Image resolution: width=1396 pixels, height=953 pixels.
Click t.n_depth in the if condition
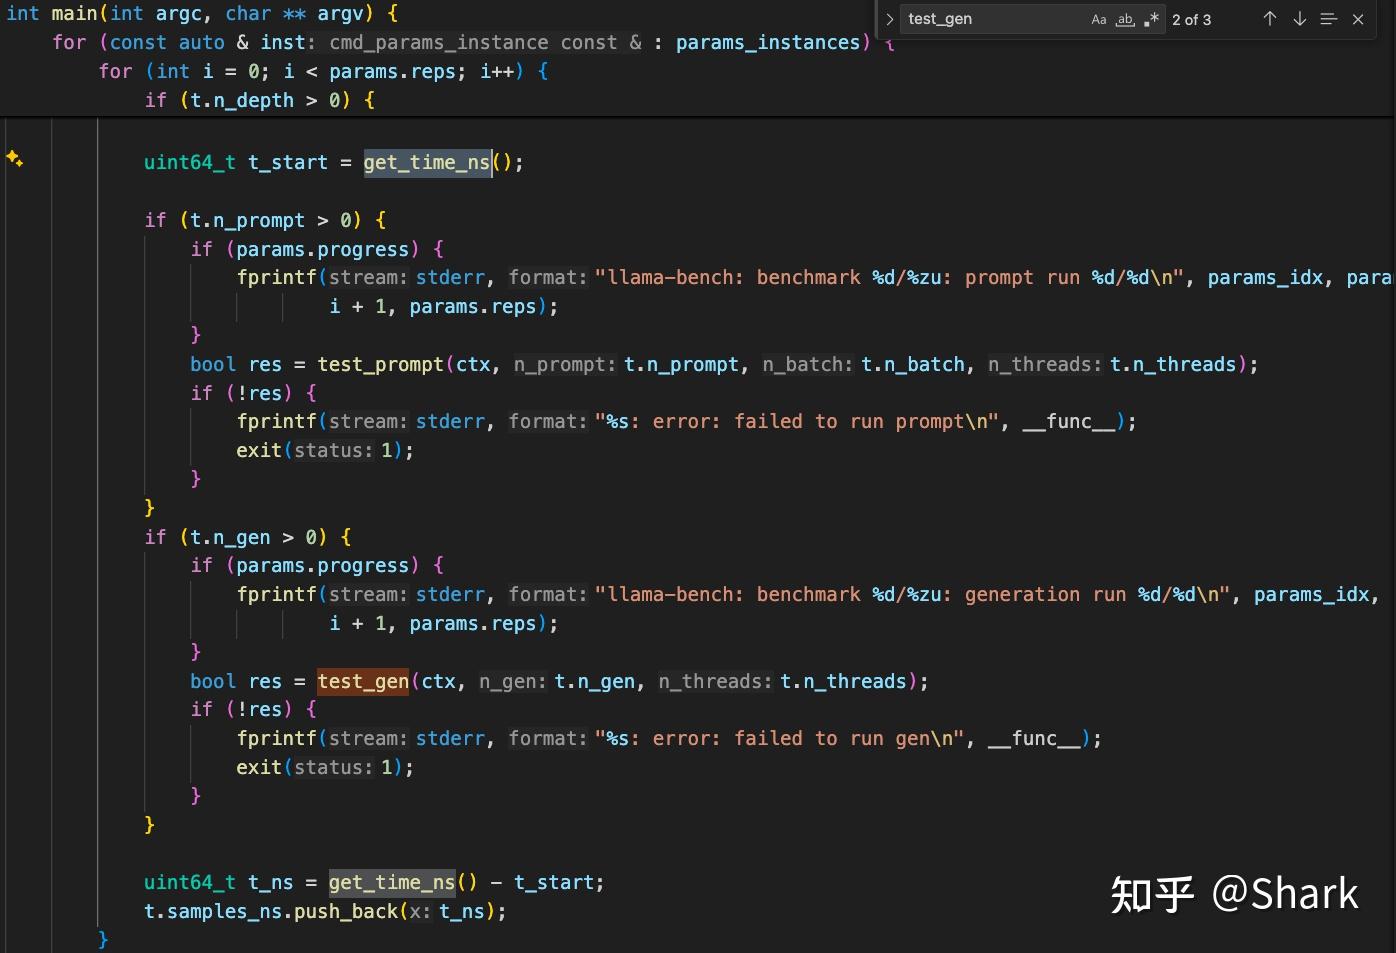pos(242,100)
